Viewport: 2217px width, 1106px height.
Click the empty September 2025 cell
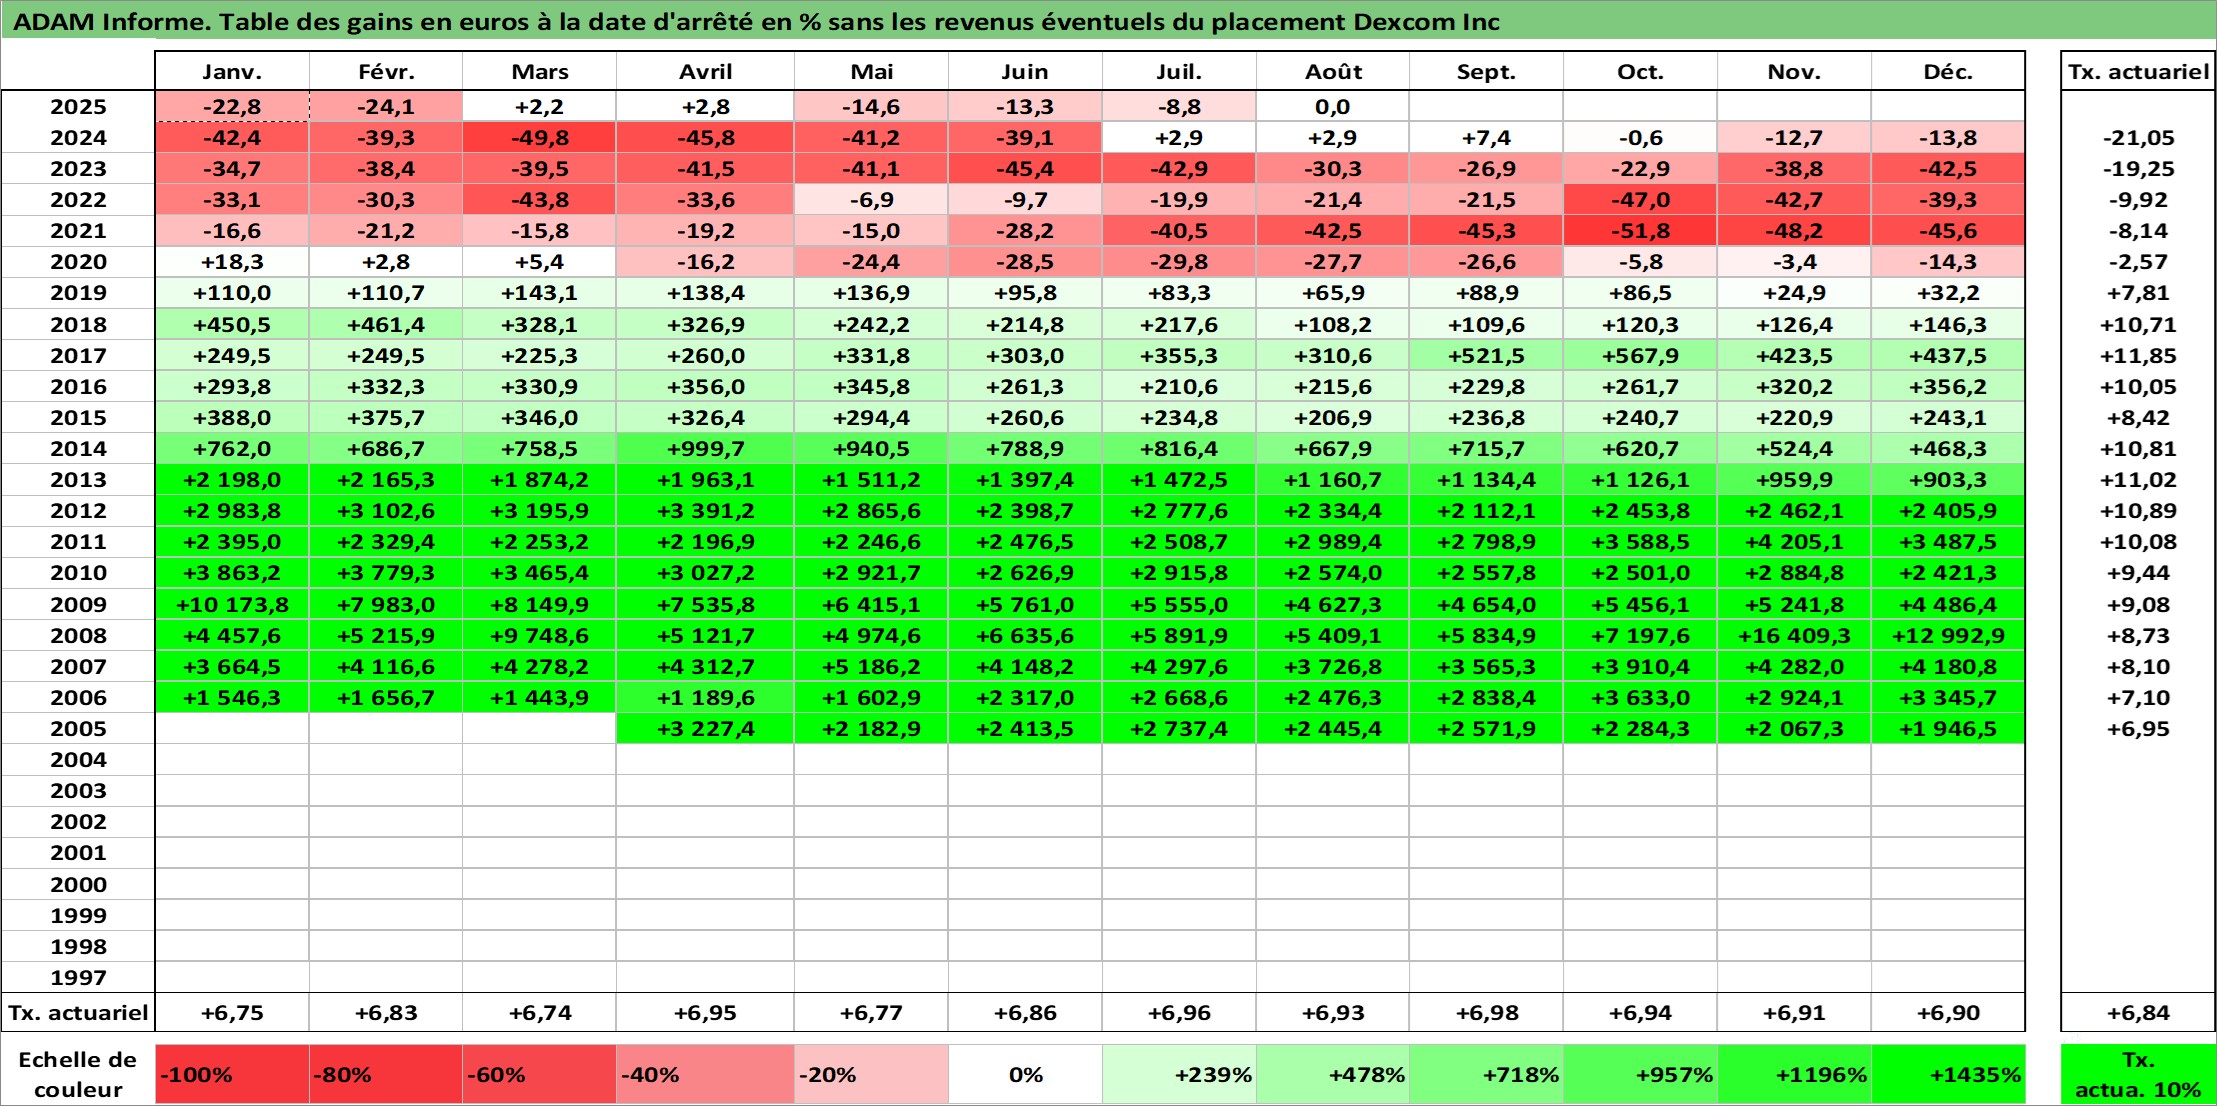1486,107
